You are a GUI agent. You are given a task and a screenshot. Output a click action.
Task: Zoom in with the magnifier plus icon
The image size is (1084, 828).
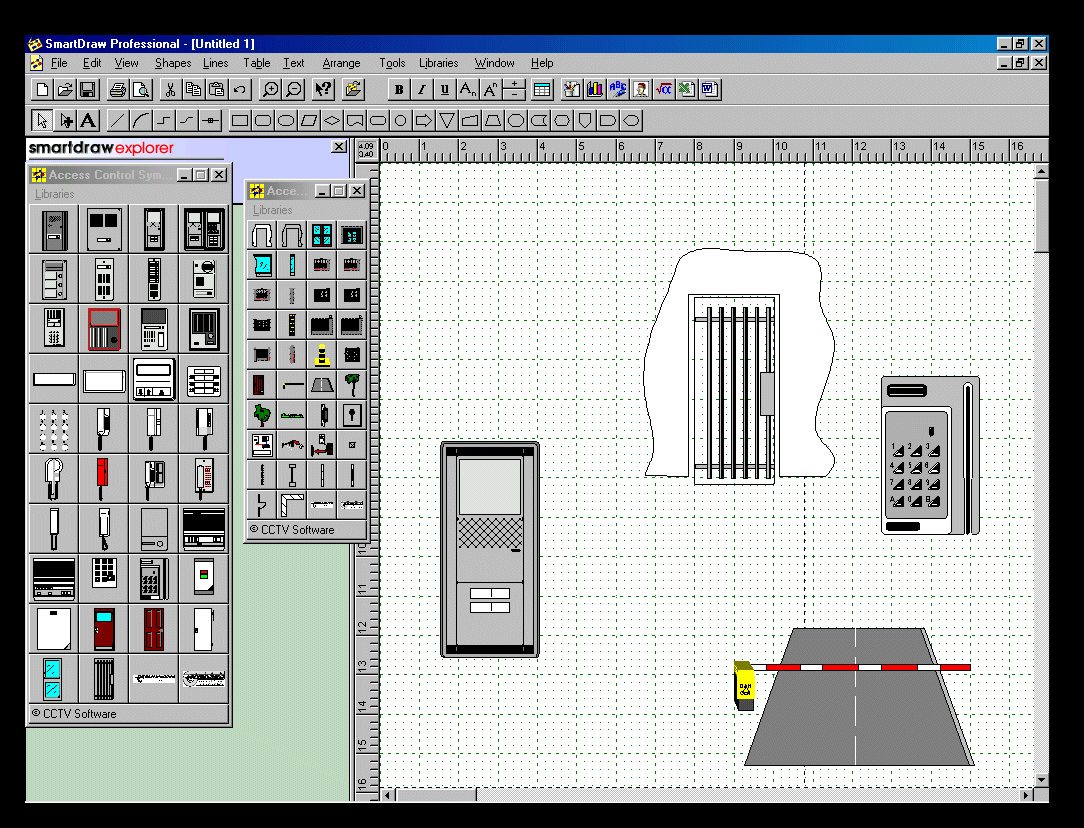(x=270, y=89)
